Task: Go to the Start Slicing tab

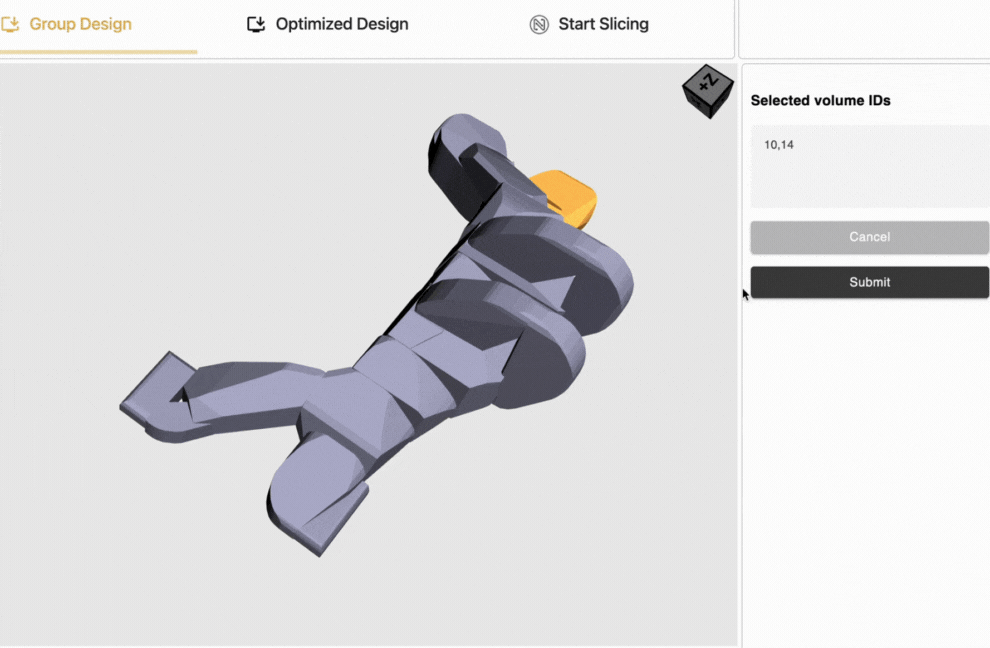Action: click(603, 24)
